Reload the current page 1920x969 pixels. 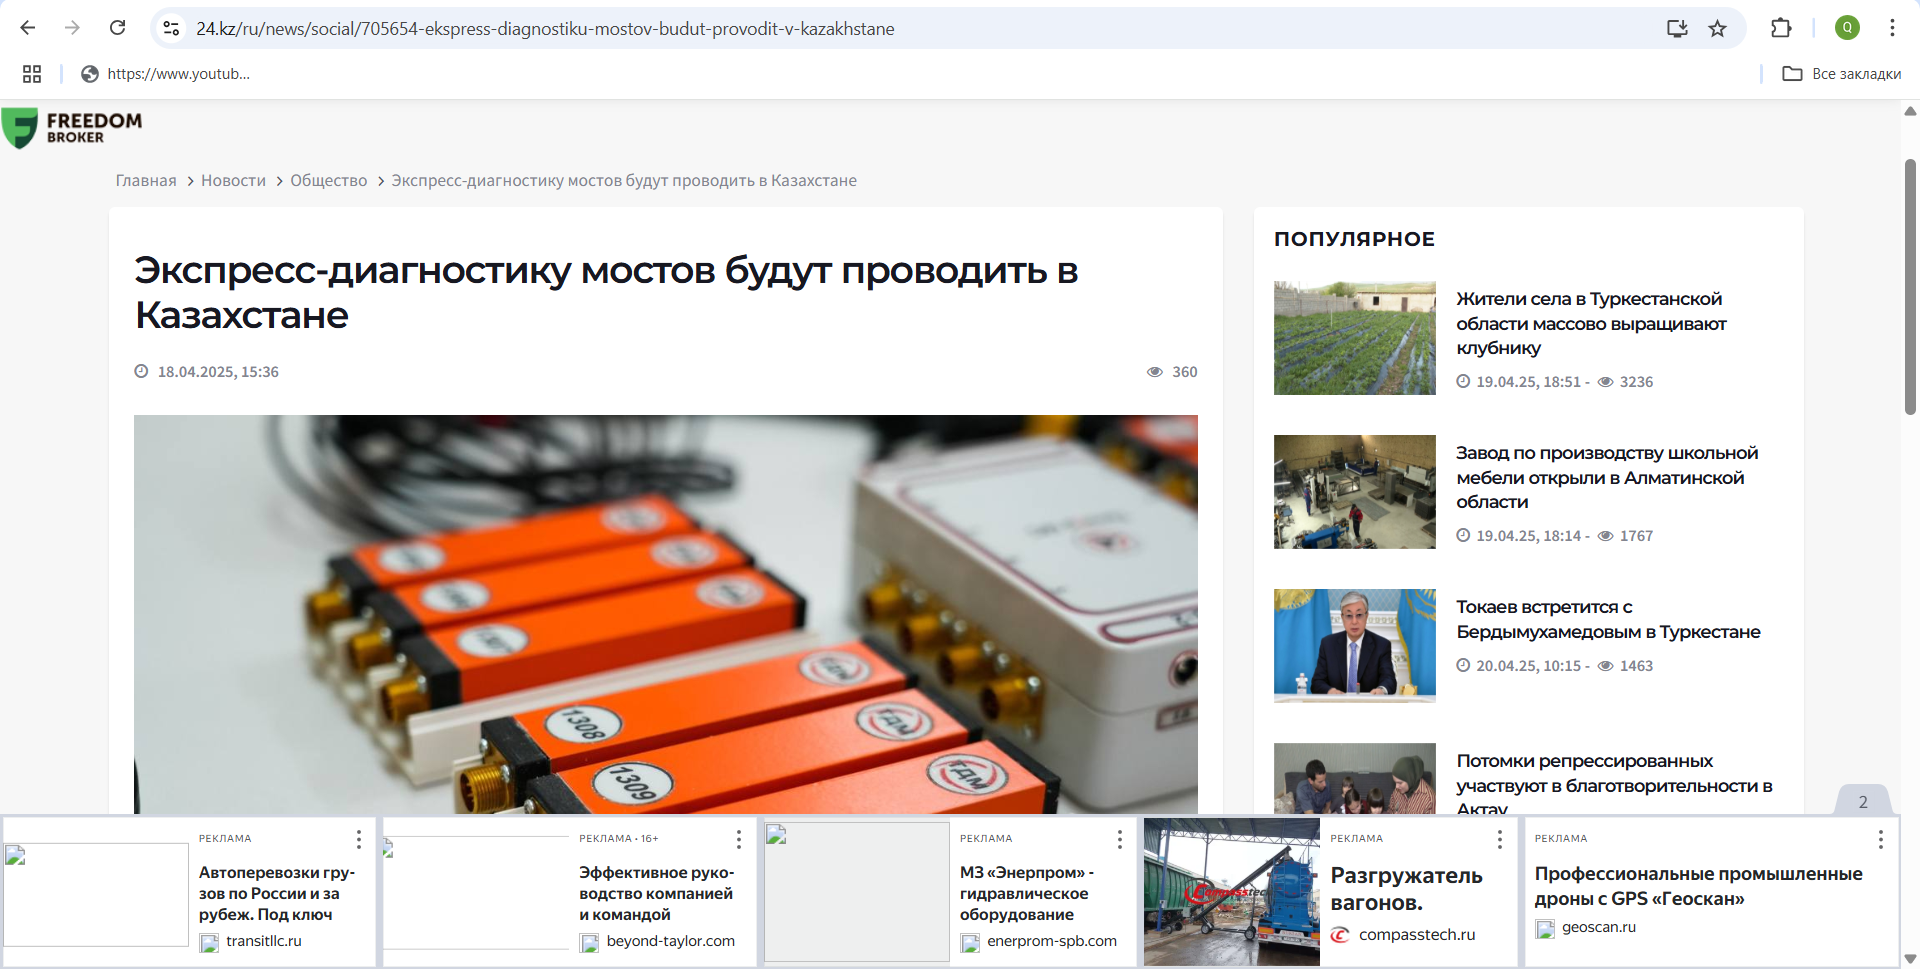[117, 28]
